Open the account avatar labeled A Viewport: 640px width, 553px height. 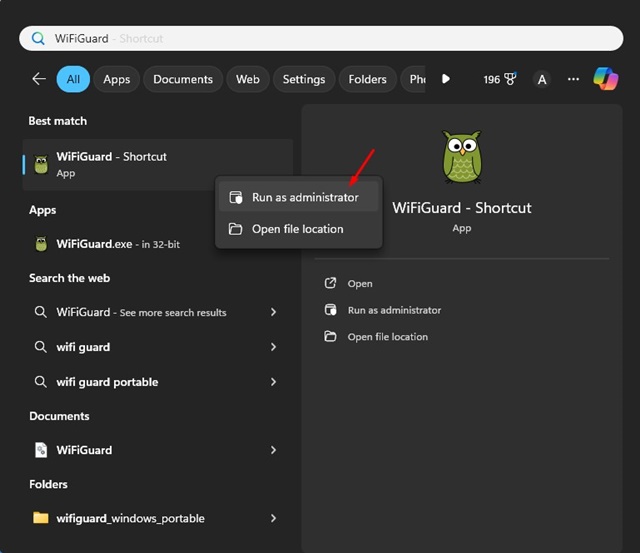point(541,79)
